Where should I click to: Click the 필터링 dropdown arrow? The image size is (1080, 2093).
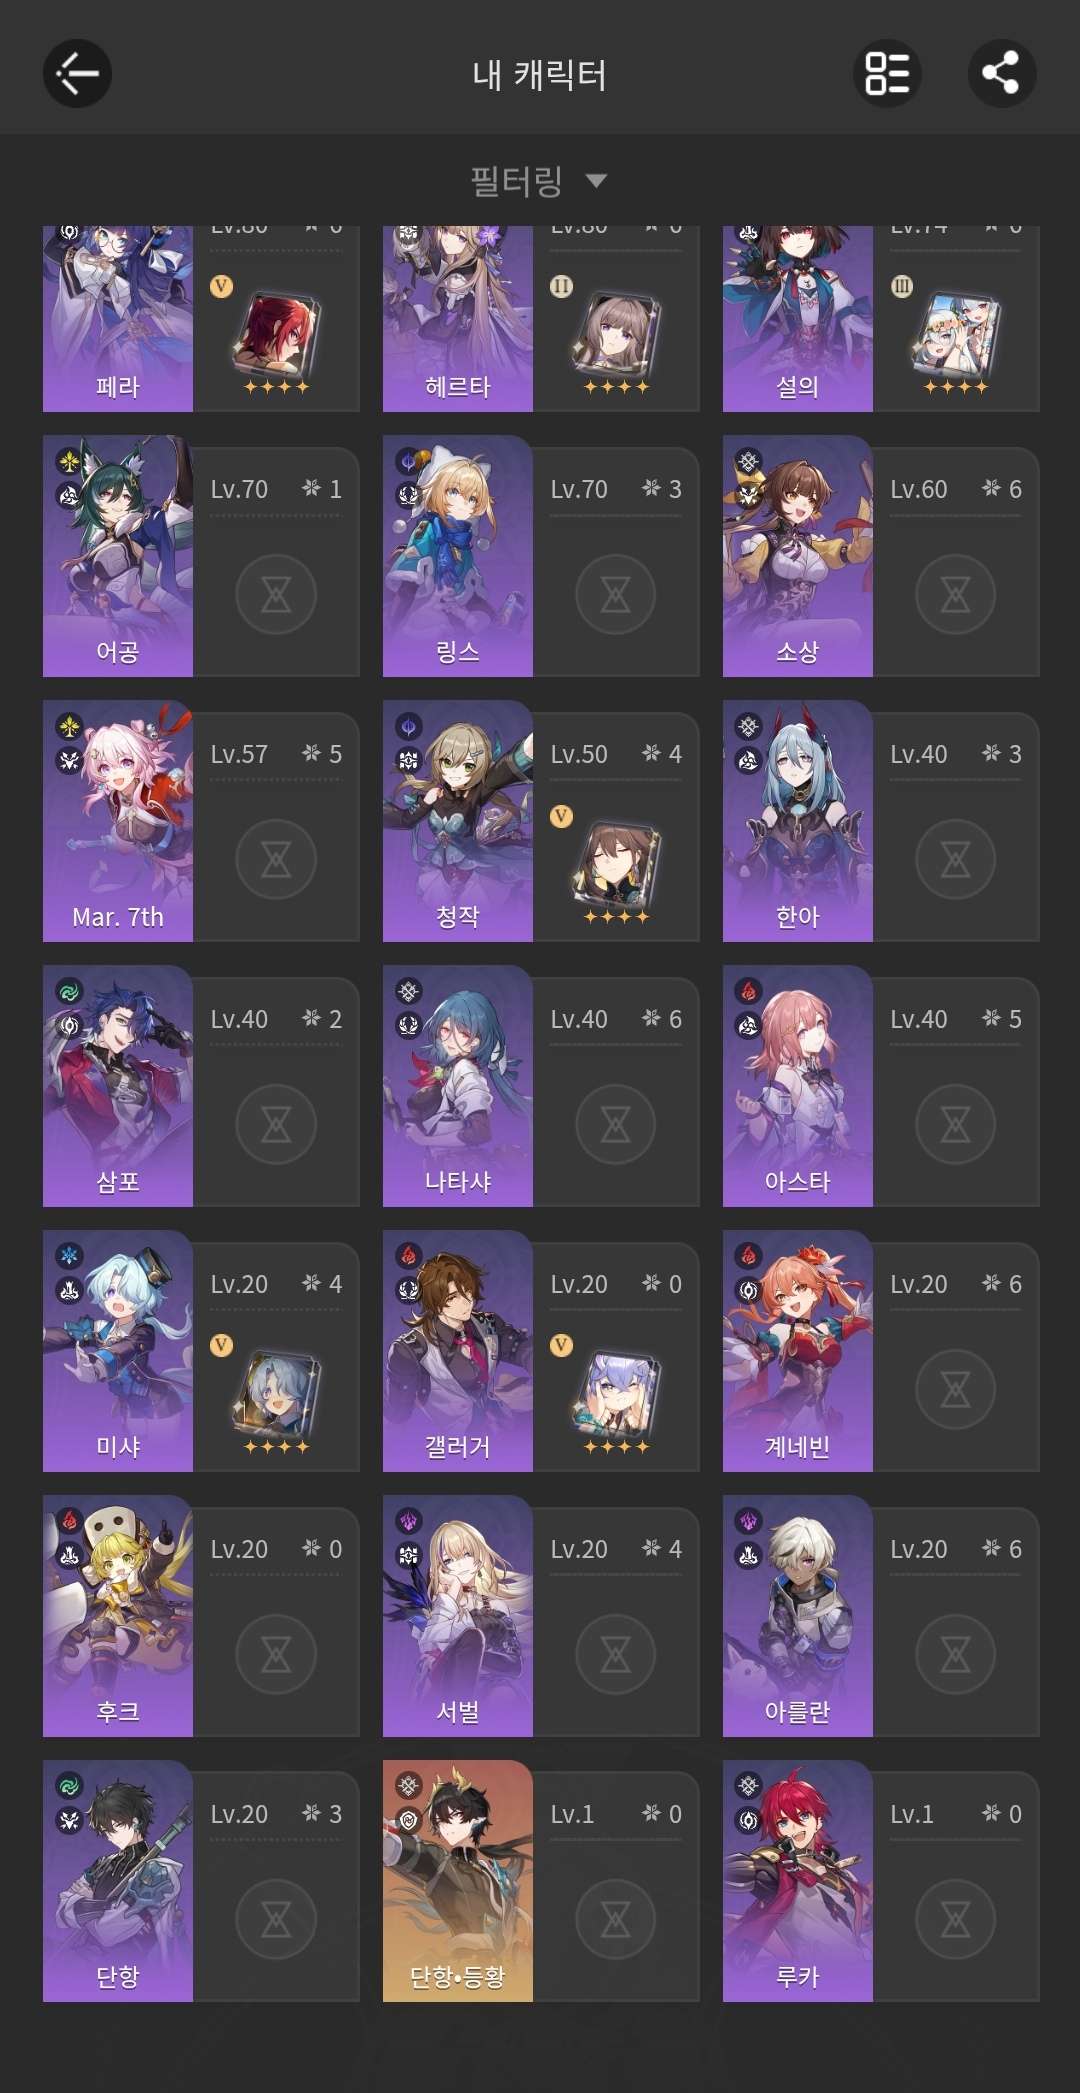tap(596, 181)
